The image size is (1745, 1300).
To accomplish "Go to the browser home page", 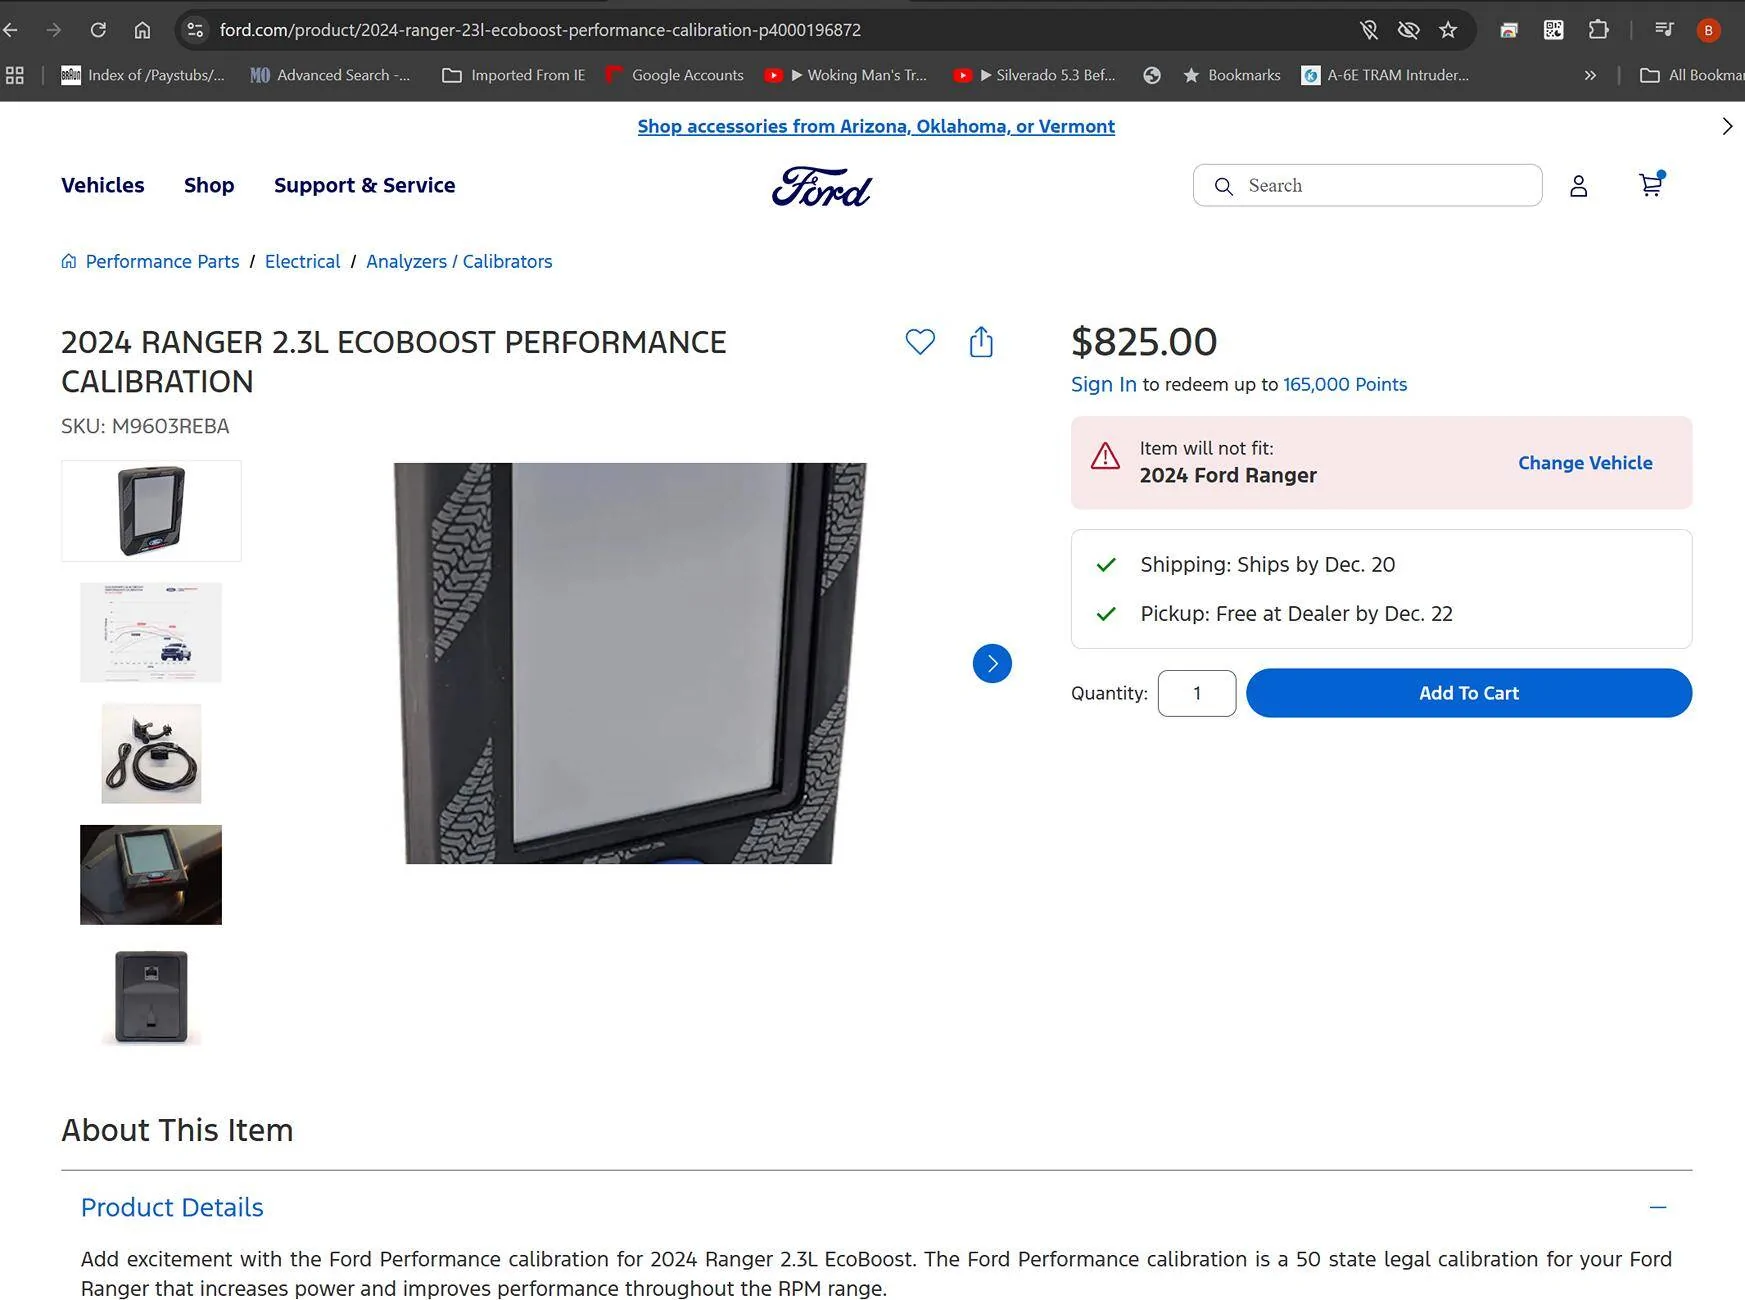I will [142, 30].
